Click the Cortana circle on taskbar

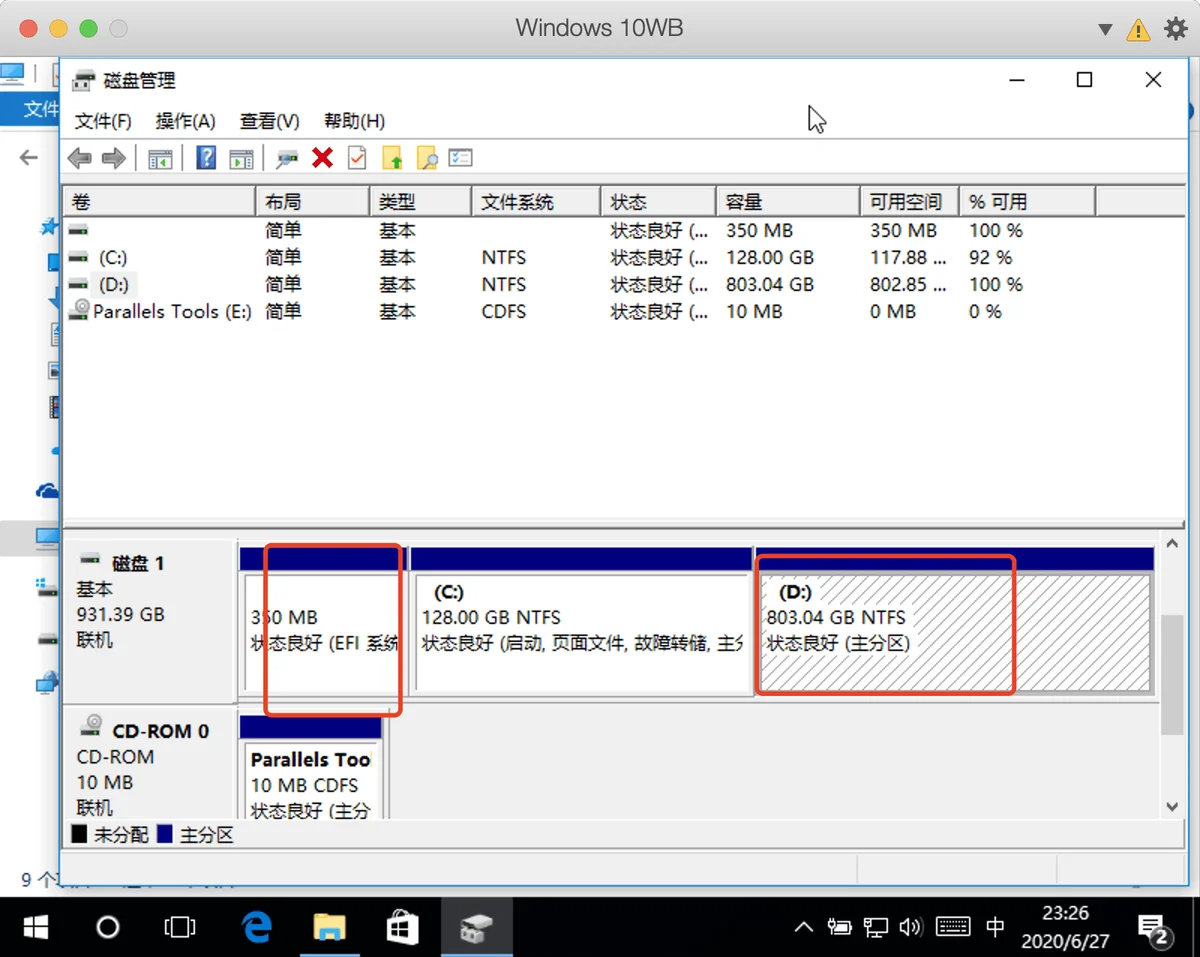click(108, 928)
